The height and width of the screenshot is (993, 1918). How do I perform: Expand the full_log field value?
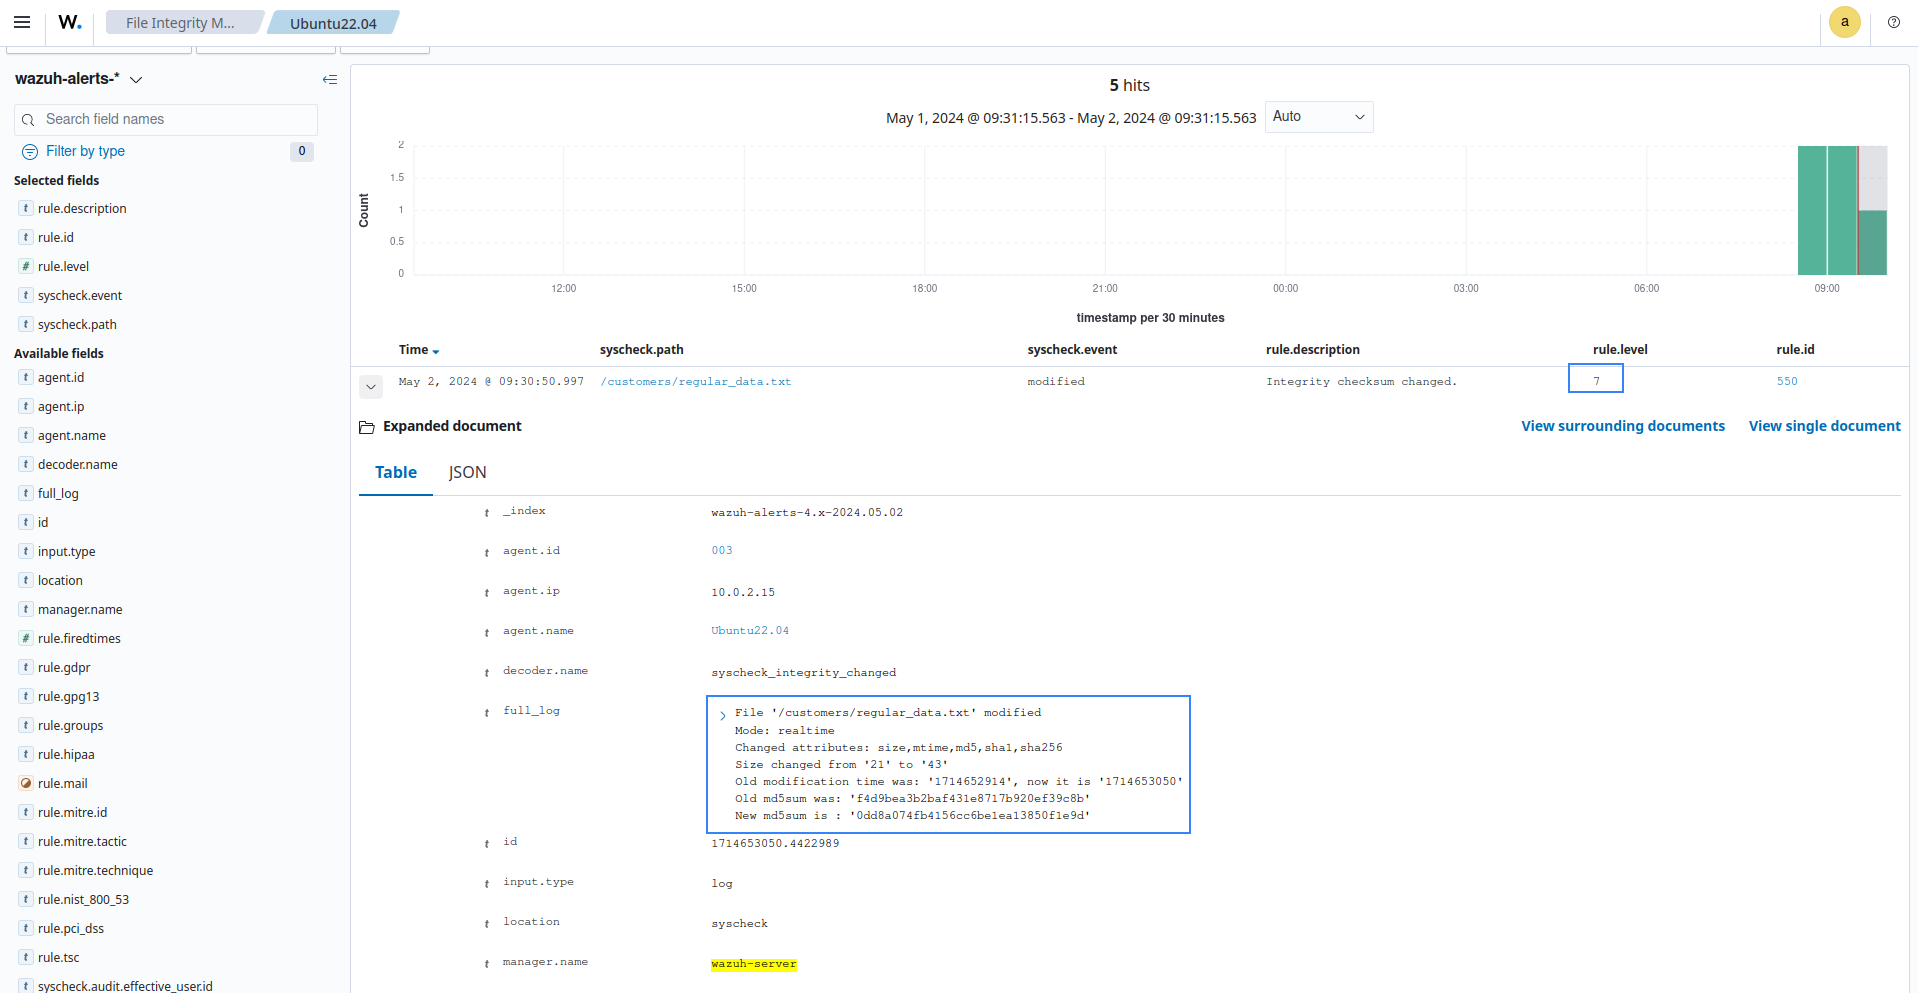click(x=723, y=715)
